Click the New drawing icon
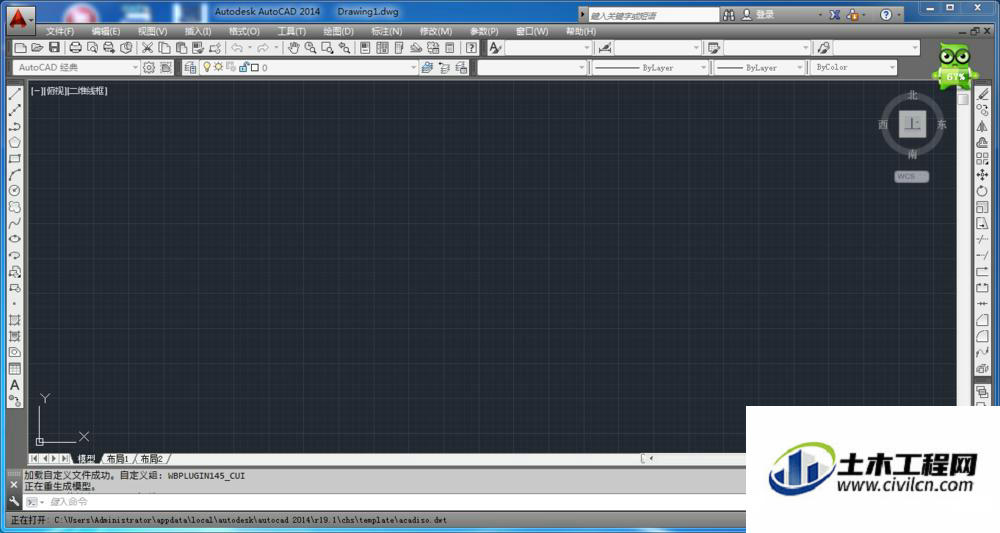This screenshot has width=1000, height=533. (x=20, y=48)
